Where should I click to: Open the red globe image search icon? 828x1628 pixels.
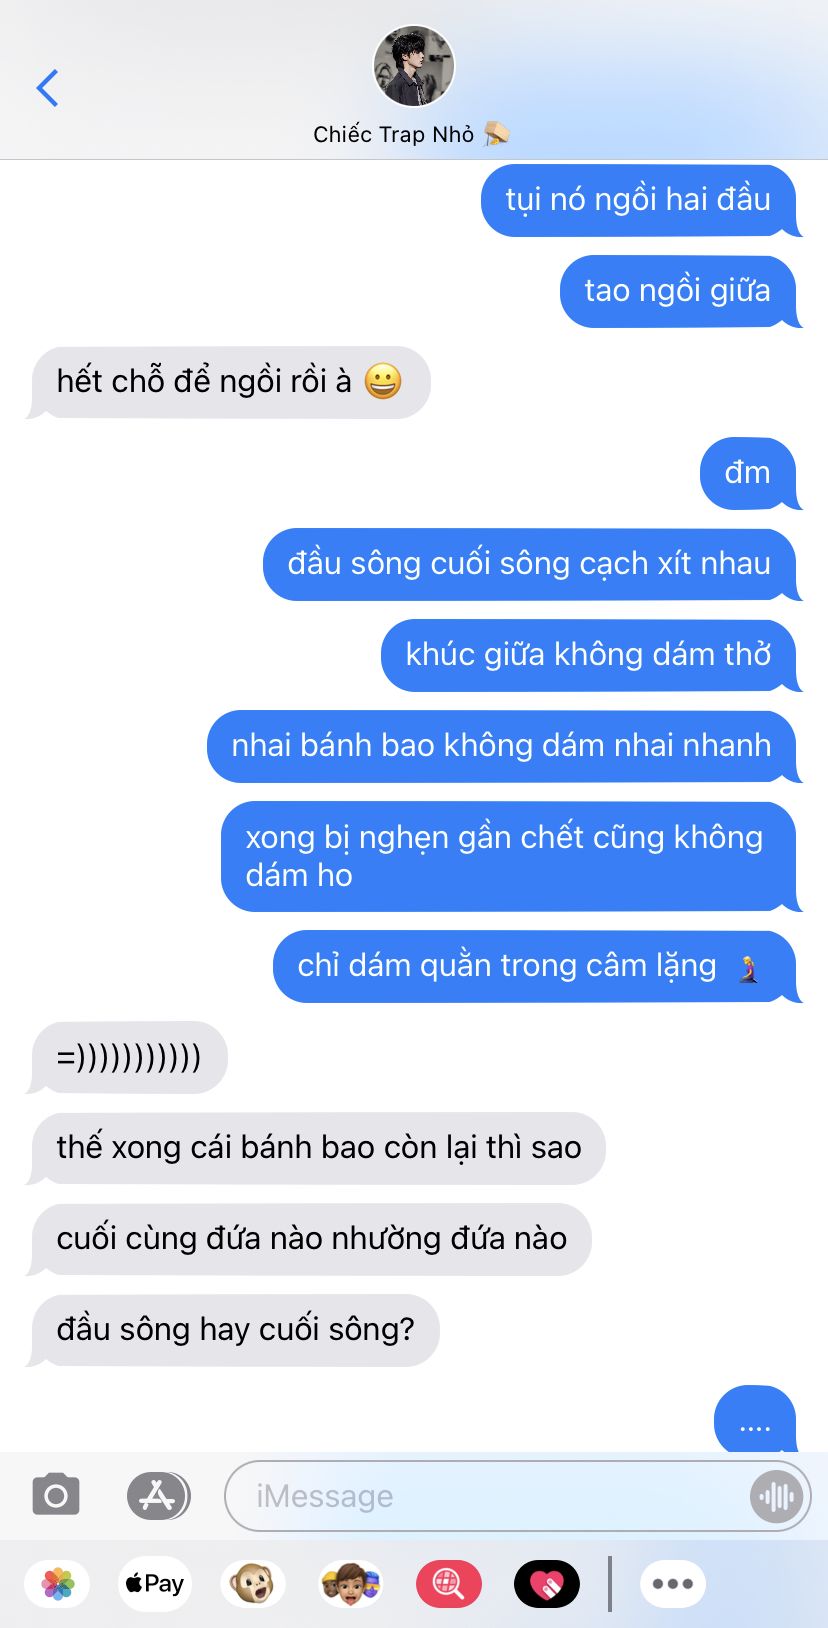point(448,1584)
